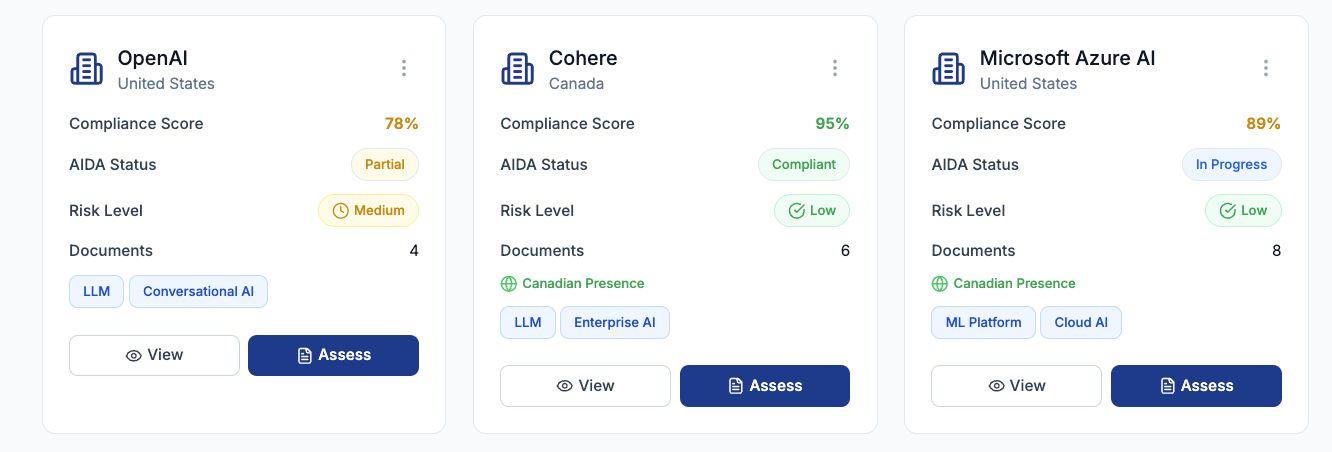Open the OpenAI card options menu
The width and height of the screenshot is (1332, 452).
(404, 68)
